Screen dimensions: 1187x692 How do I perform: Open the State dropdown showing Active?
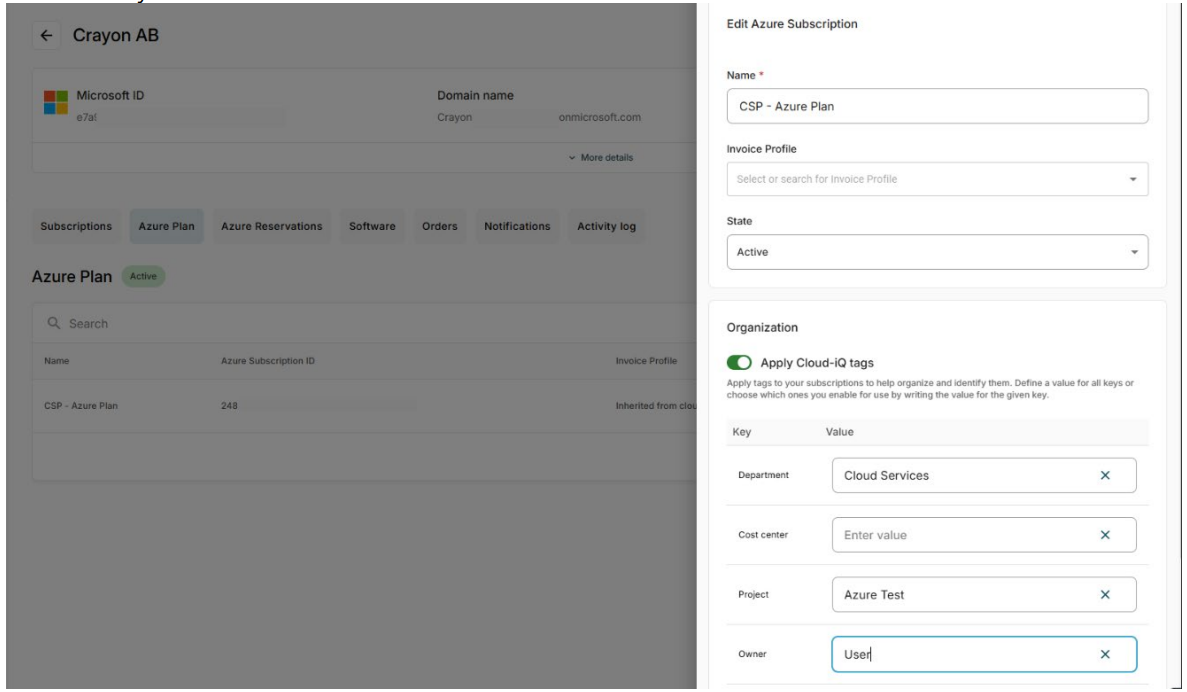click(x=937, y=252)
